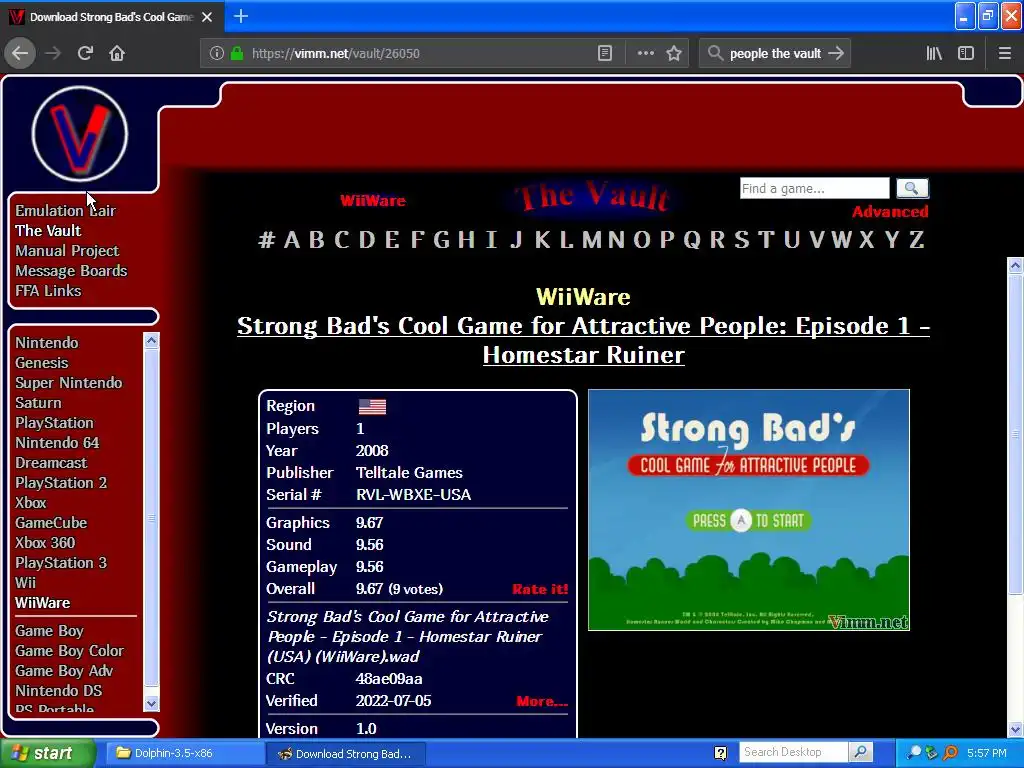Toggle reader view icon in address bar
This screenshot has height=768, width=1024.
pyautogui.click(x=605, y=54)
